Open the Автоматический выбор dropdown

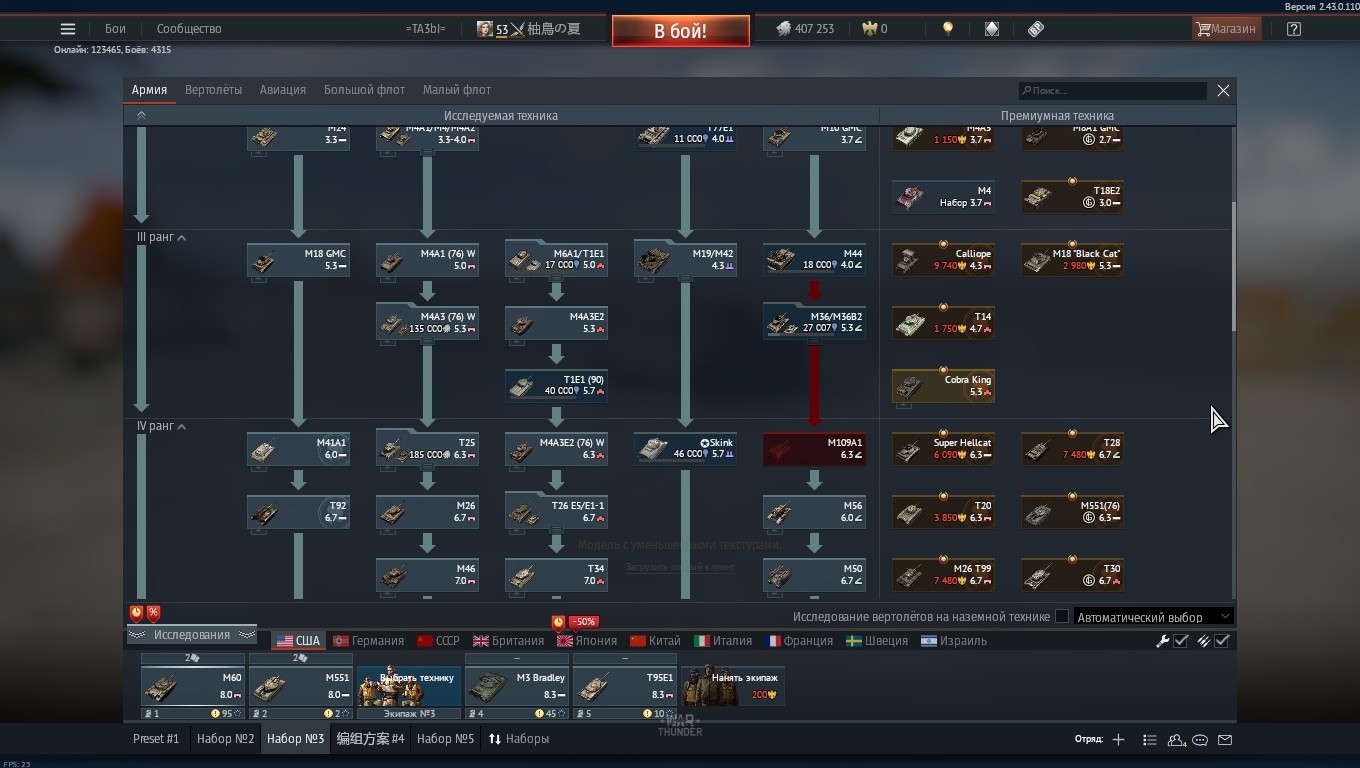coord(1154,617)
